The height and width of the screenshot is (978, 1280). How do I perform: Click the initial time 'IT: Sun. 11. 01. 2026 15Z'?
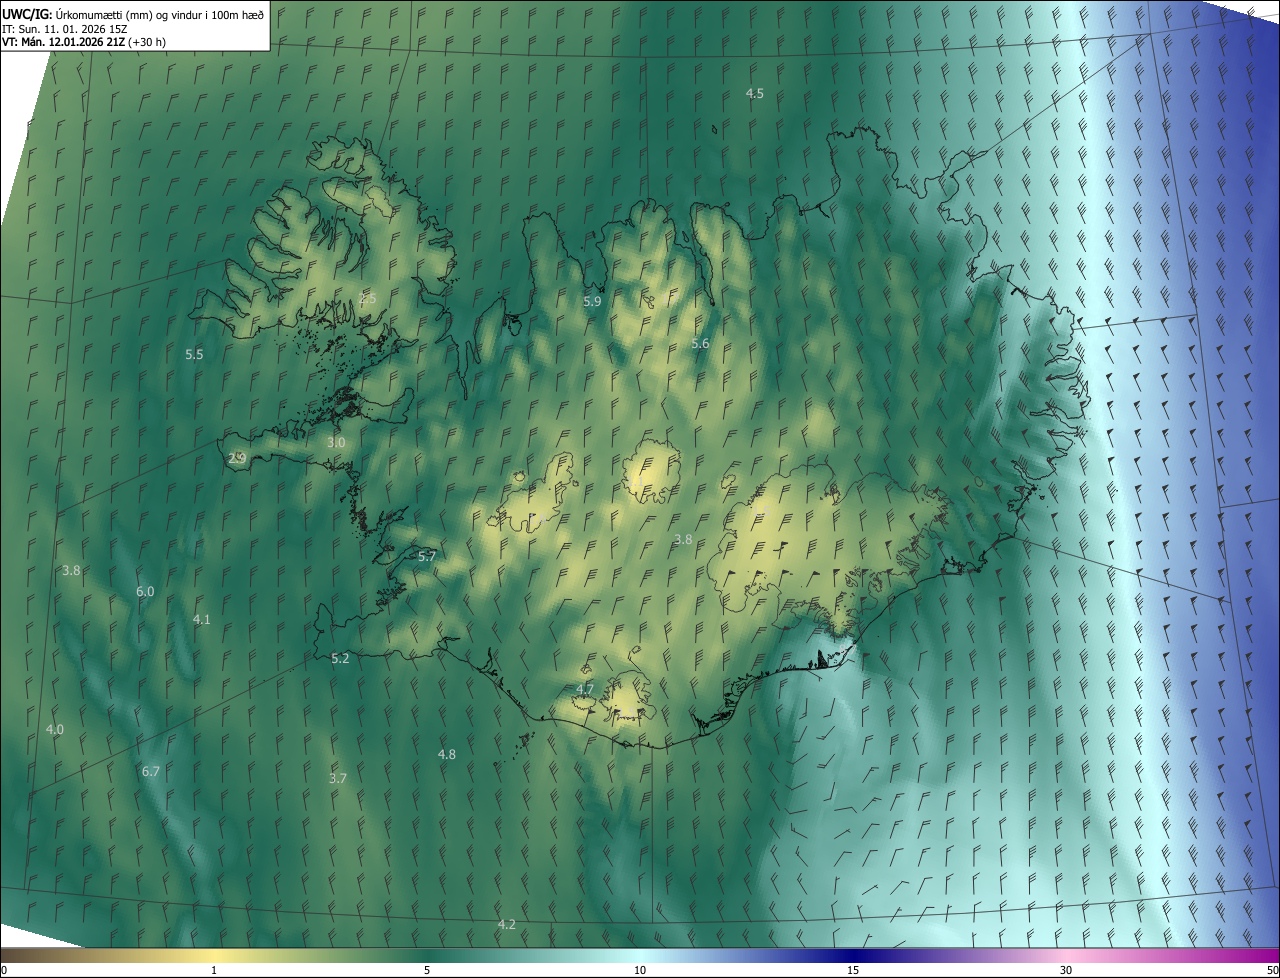pos(65,28)
